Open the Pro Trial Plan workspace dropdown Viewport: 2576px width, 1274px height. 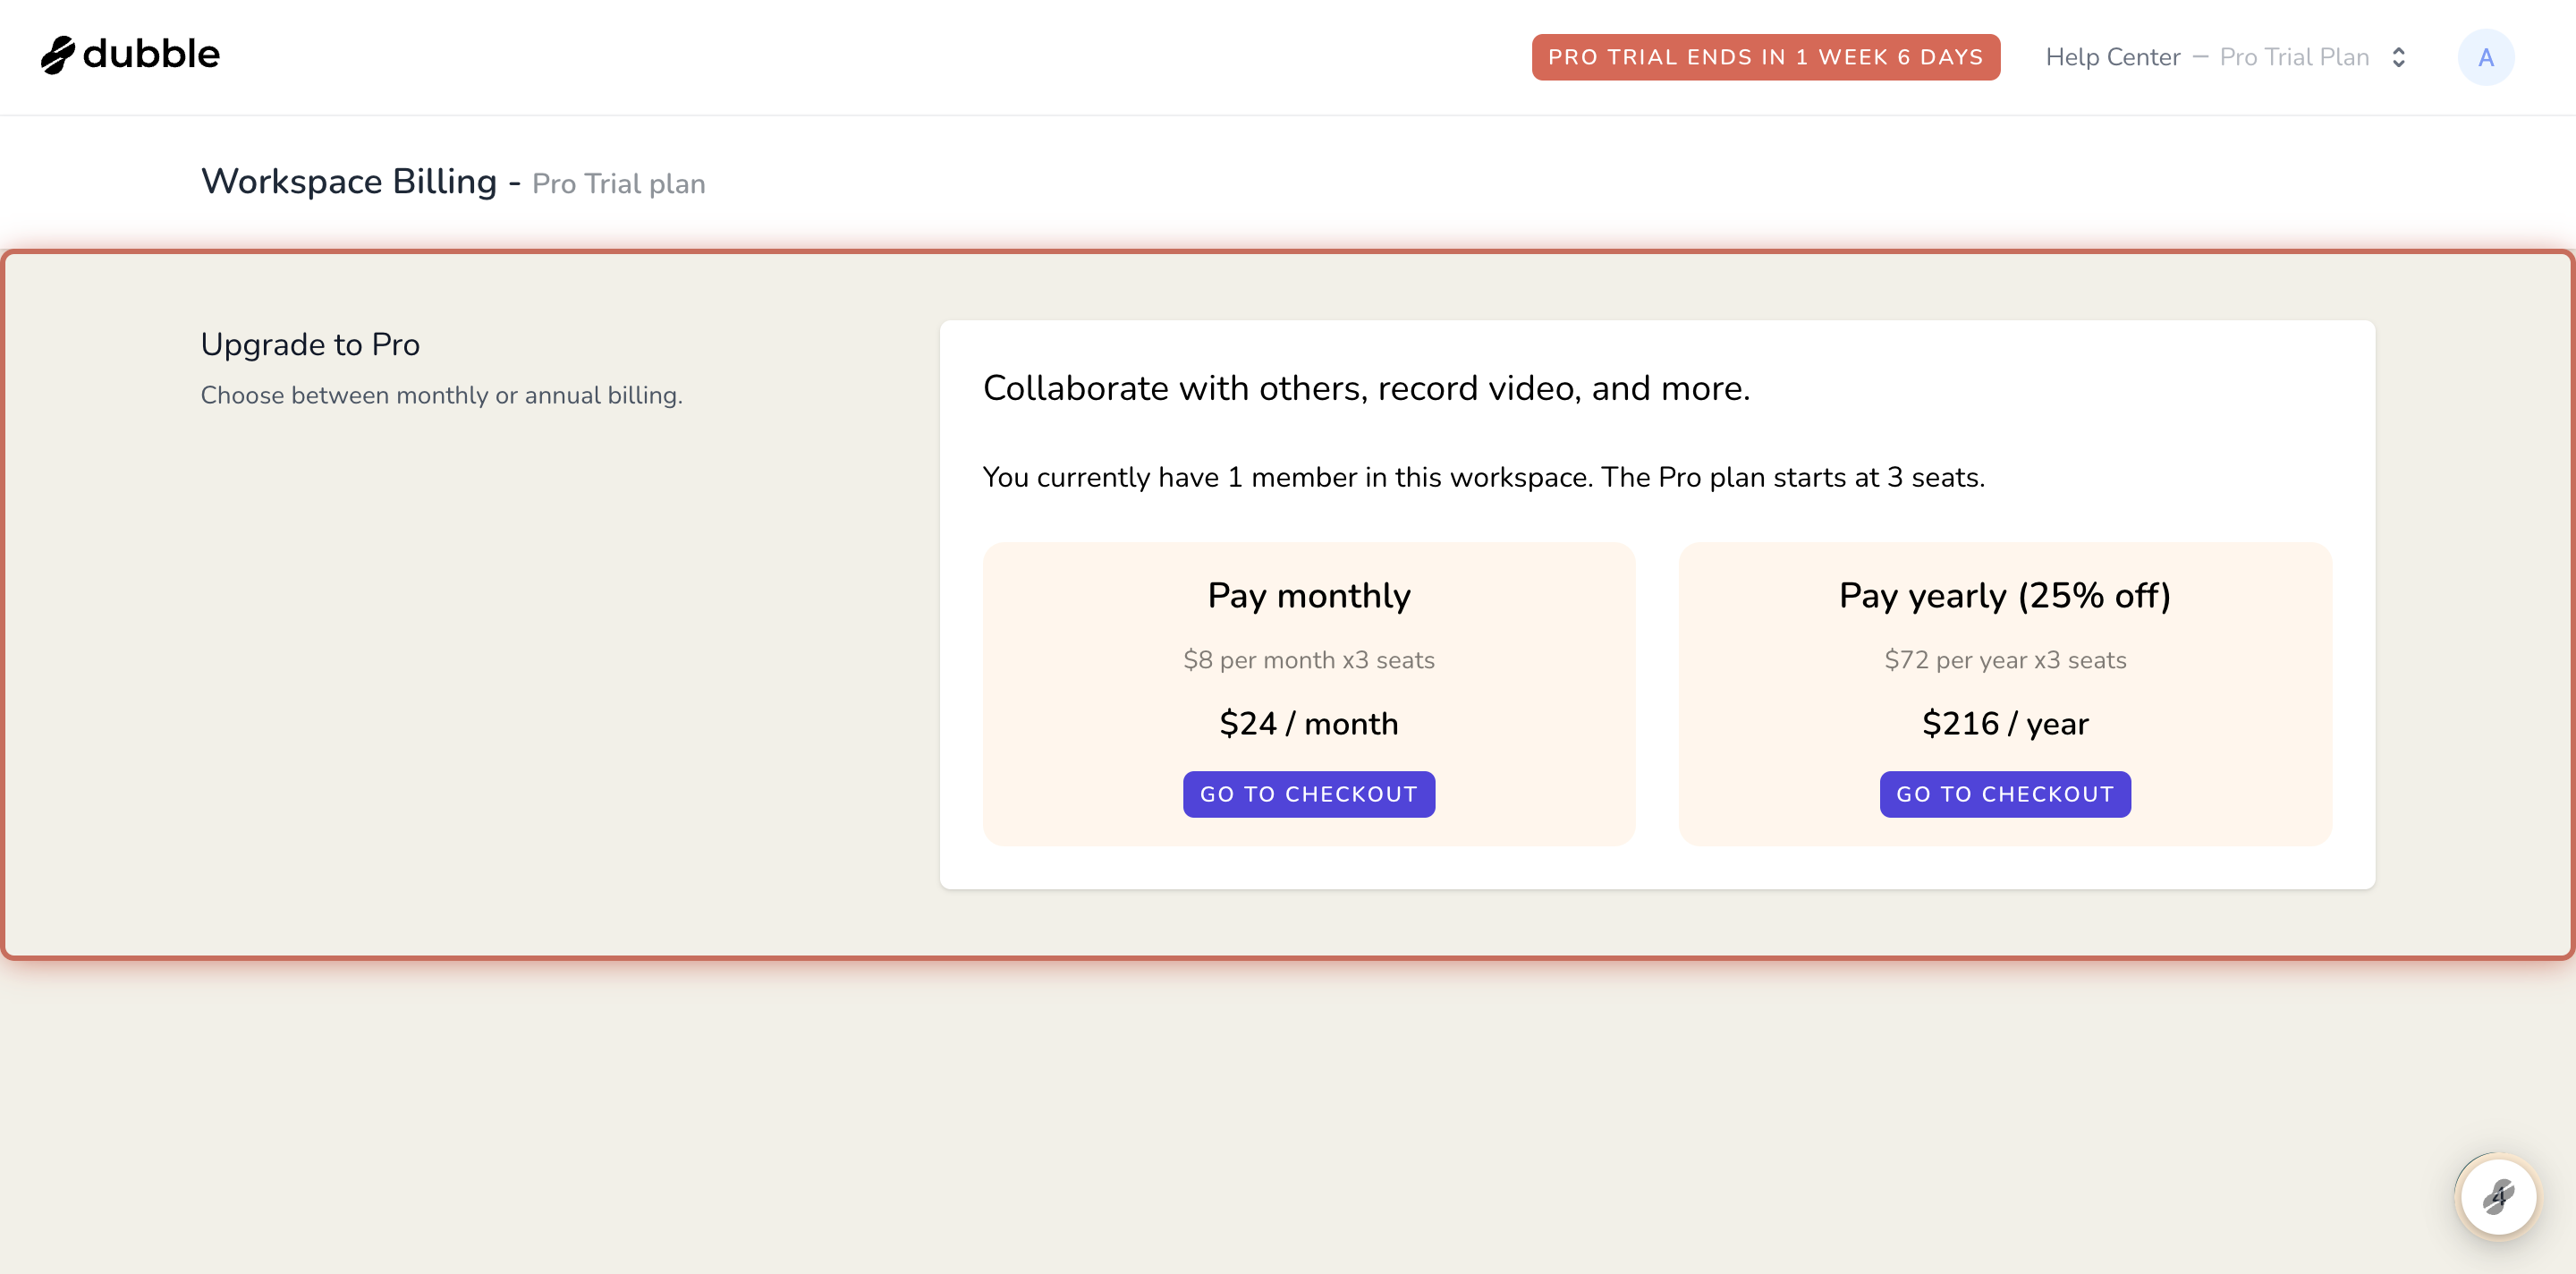point(2294,57)
